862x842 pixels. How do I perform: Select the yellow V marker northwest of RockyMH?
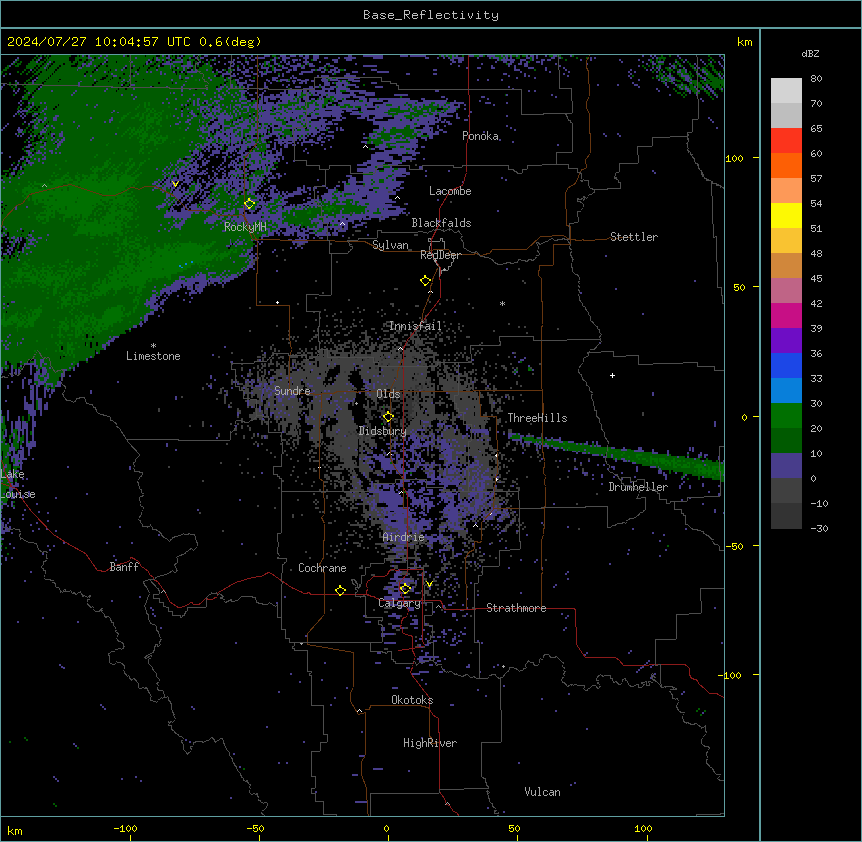pos(175,184)
